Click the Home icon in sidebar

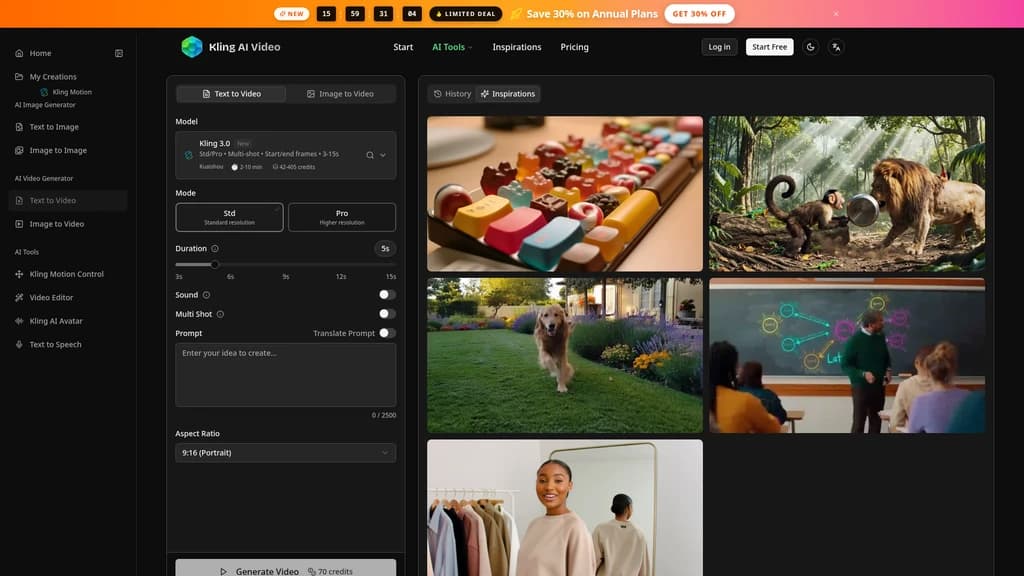click(x=19, y=53)
